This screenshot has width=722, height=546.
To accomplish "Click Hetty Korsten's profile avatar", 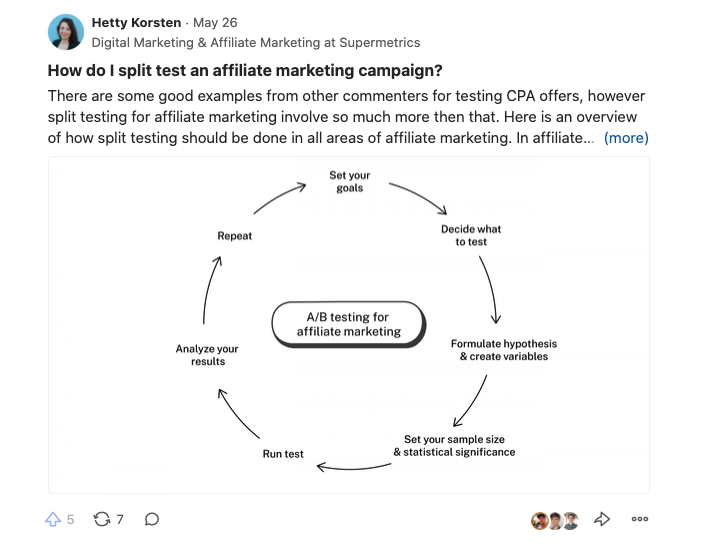I will point(66,32).
